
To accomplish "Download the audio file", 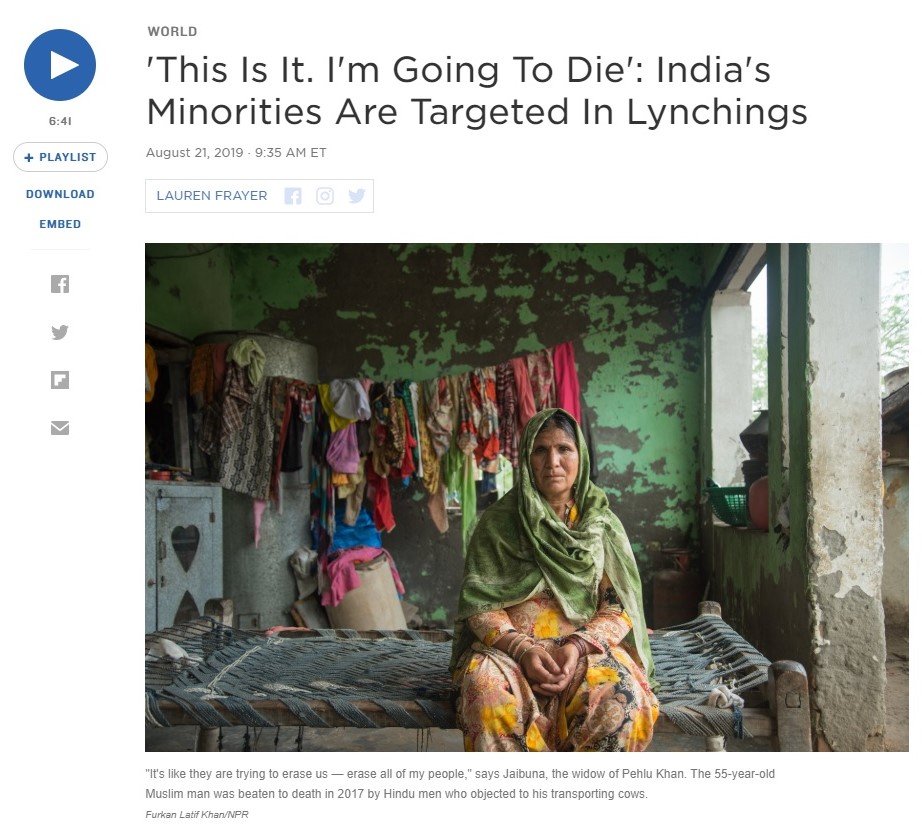I will point(60,194).
